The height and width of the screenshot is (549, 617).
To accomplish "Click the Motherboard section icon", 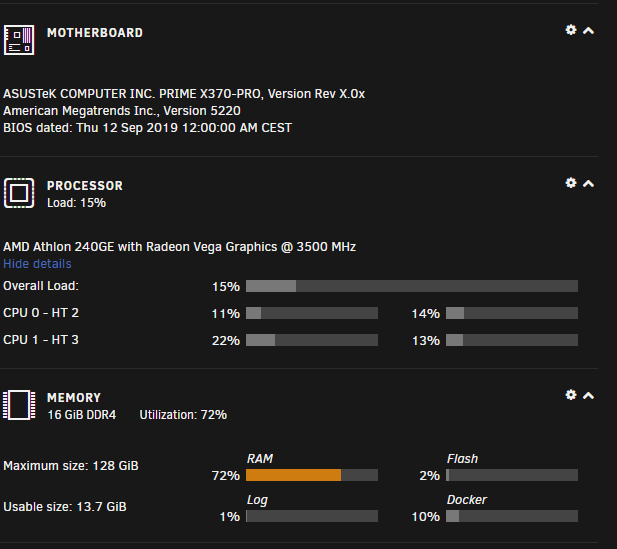I will (x=19, y=39).
